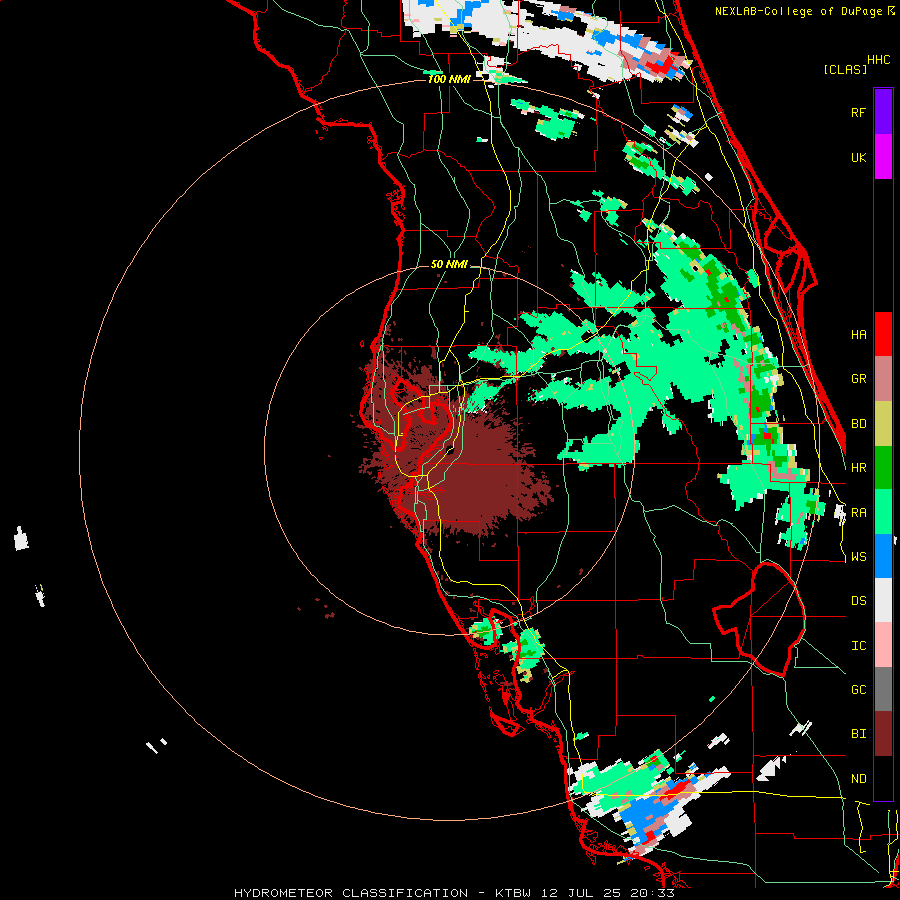The width and height of the screenshot is (900, 900).
Task: Click the "100 NMI" range ring label
Action: click(449, 79)
